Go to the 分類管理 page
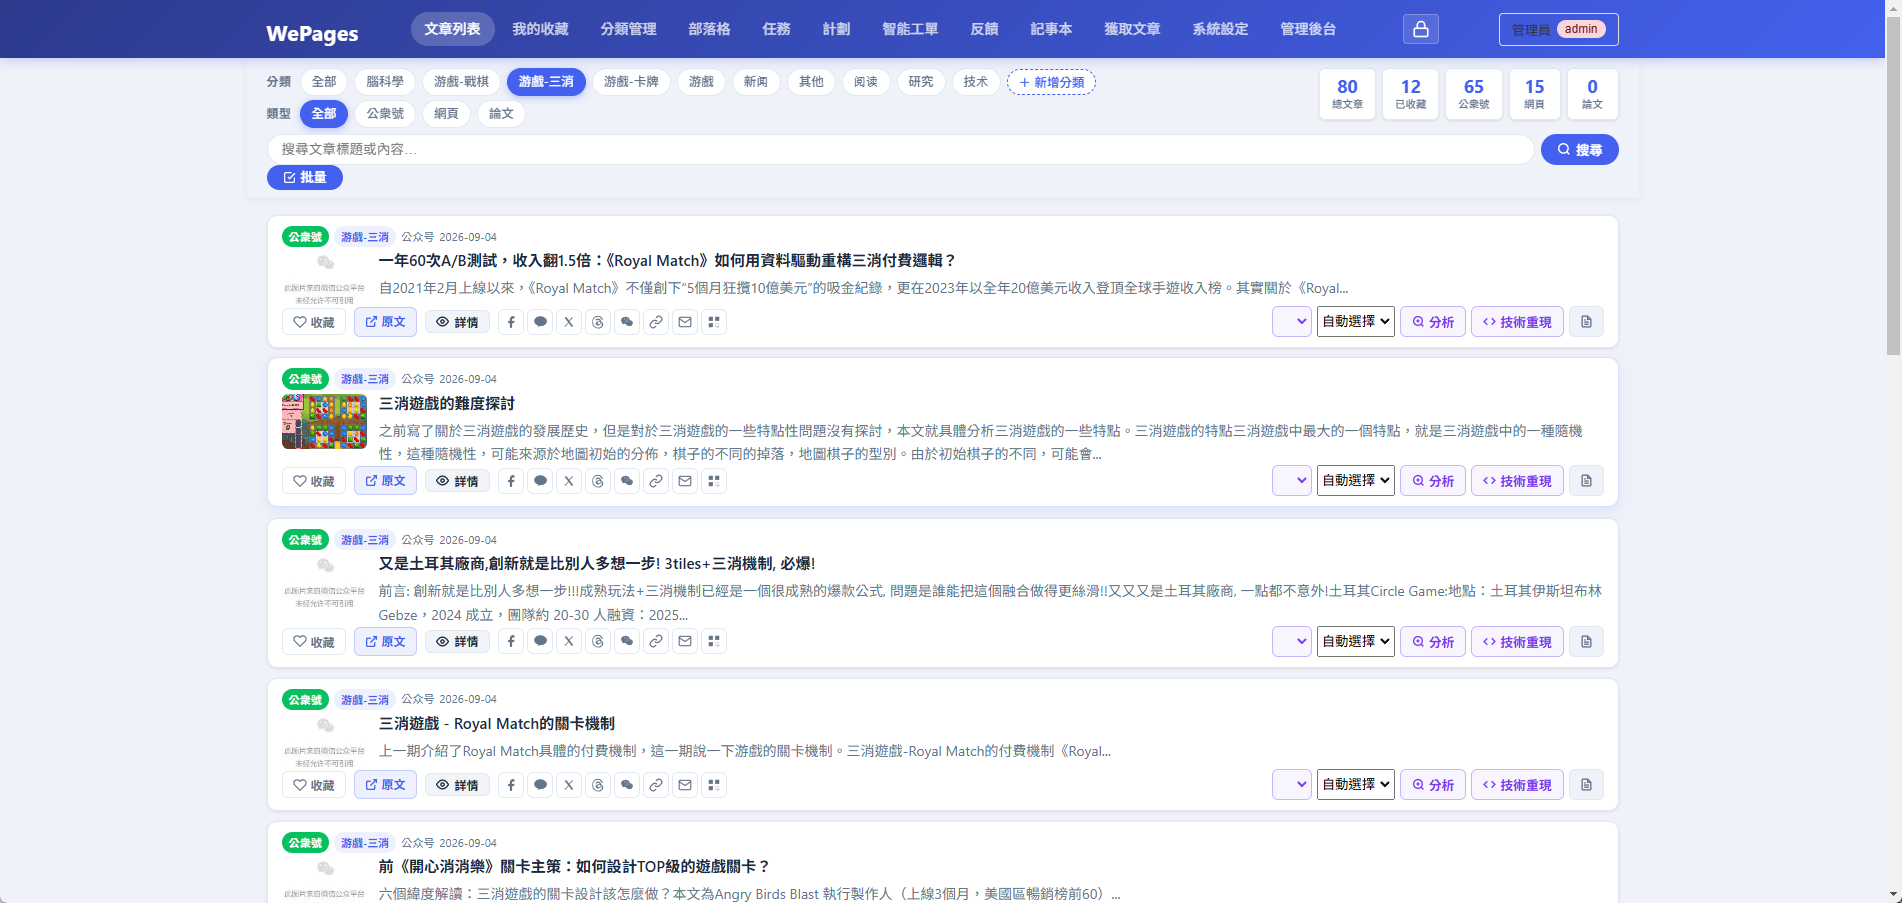1902x903 pixels. [628, 29]
